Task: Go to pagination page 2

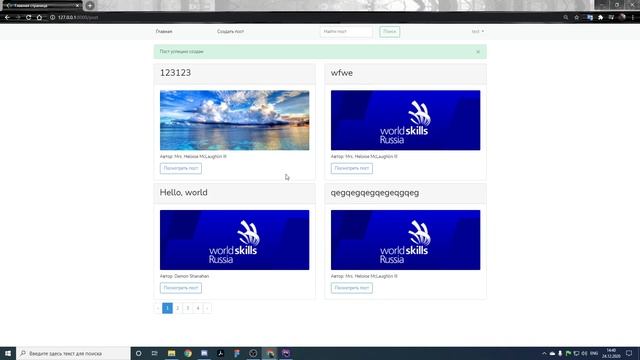Action: pos(178,308)
